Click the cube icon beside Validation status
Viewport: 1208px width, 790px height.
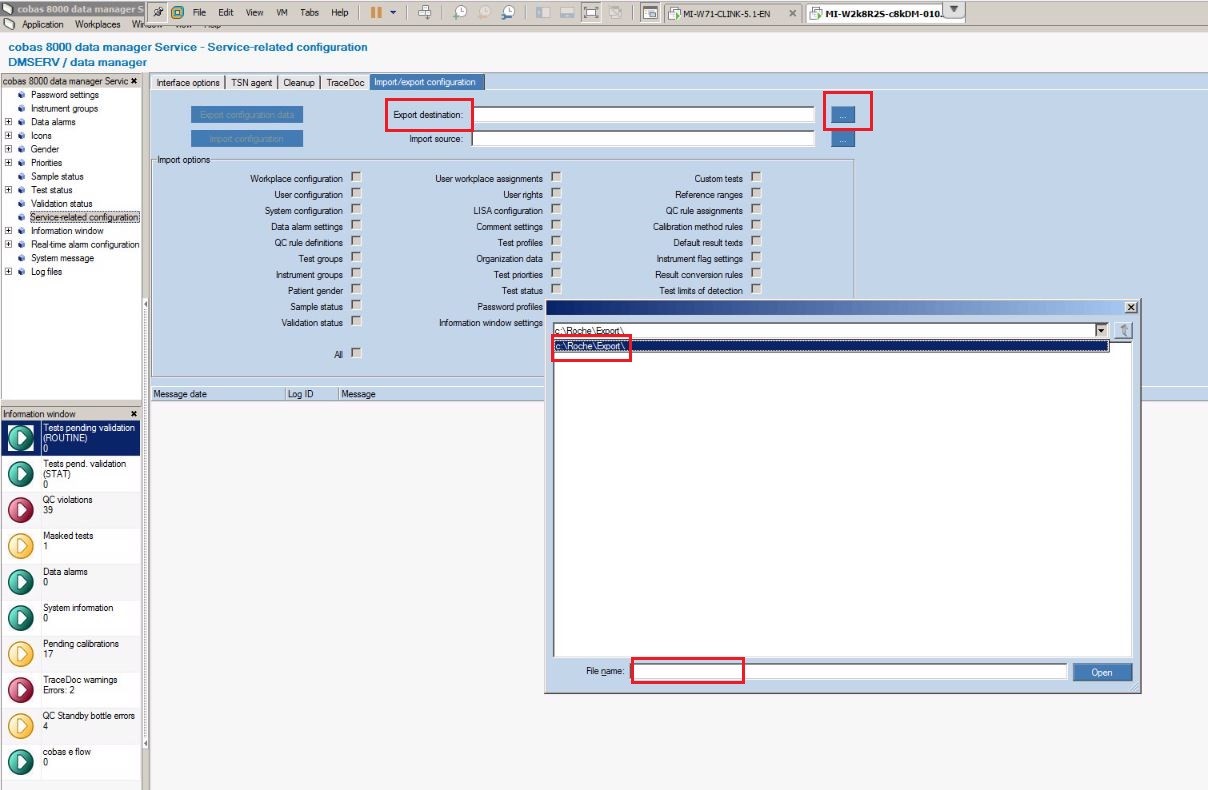[x=21, y=204]
